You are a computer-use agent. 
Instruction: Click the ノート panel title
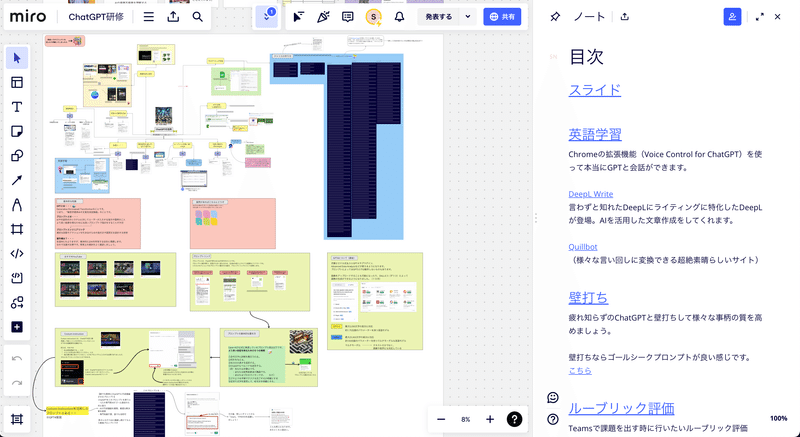pos(589,17)
